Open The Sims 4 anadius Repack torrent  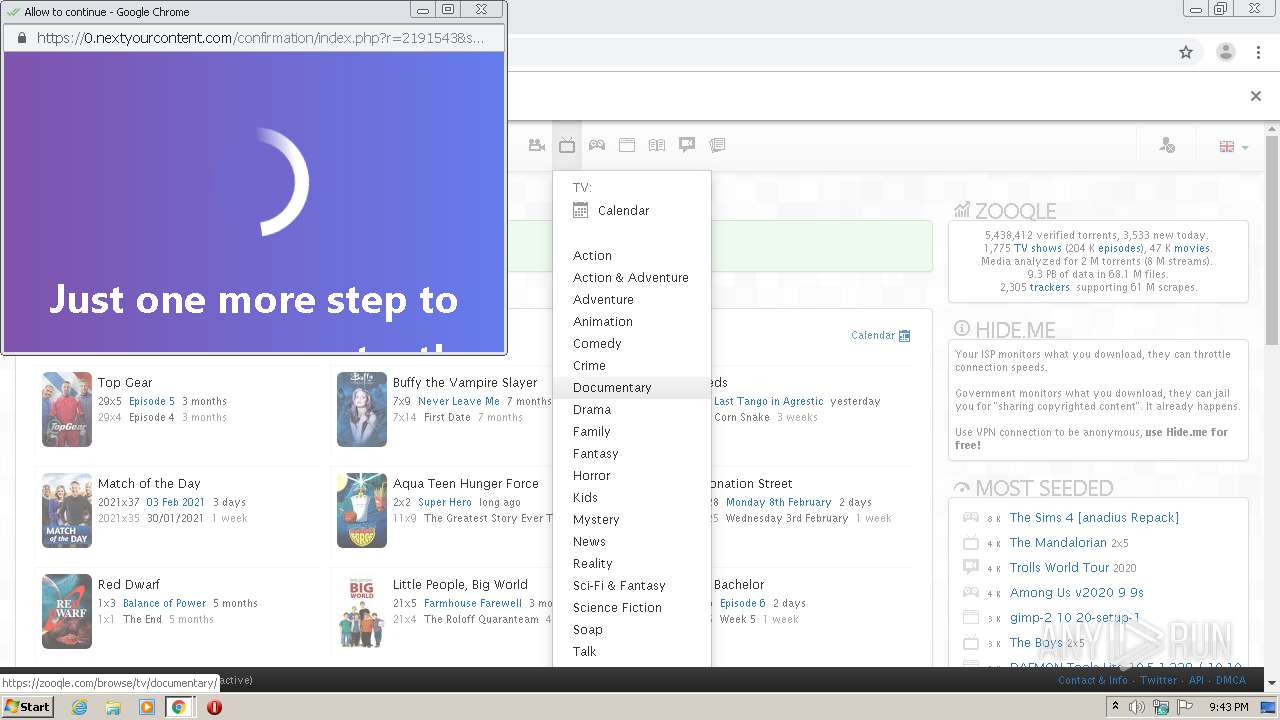pyautogui.click(x=1094, y=518)
